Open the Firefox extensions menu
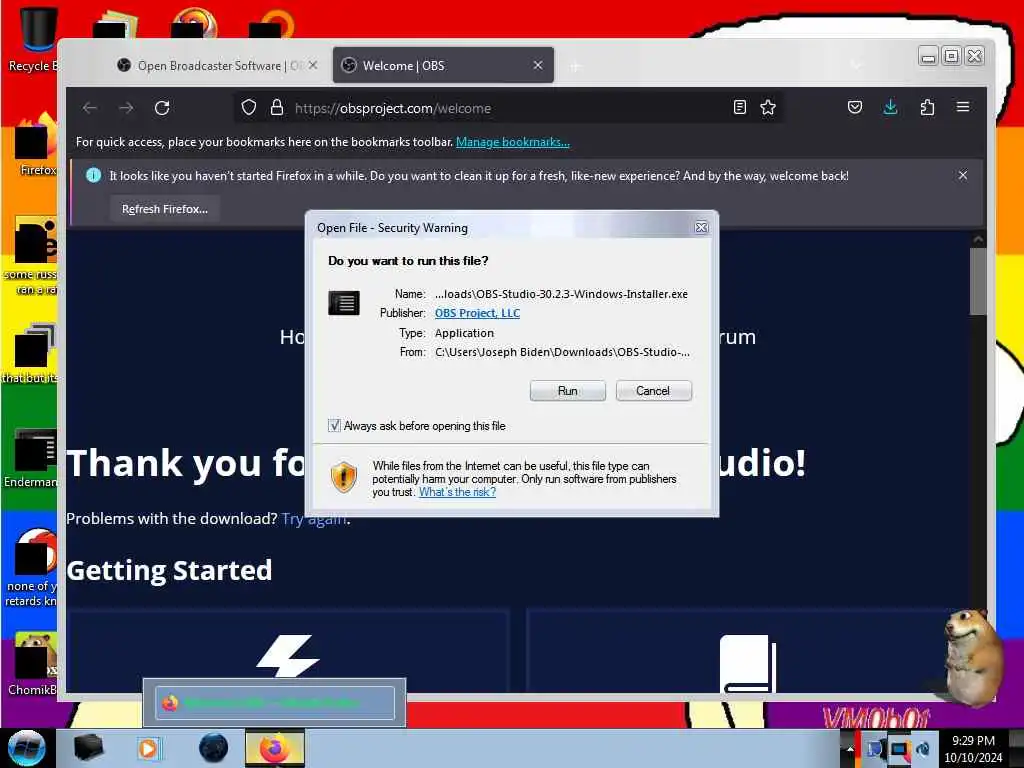The image size is (1024, 768). (x=927, y=107)
